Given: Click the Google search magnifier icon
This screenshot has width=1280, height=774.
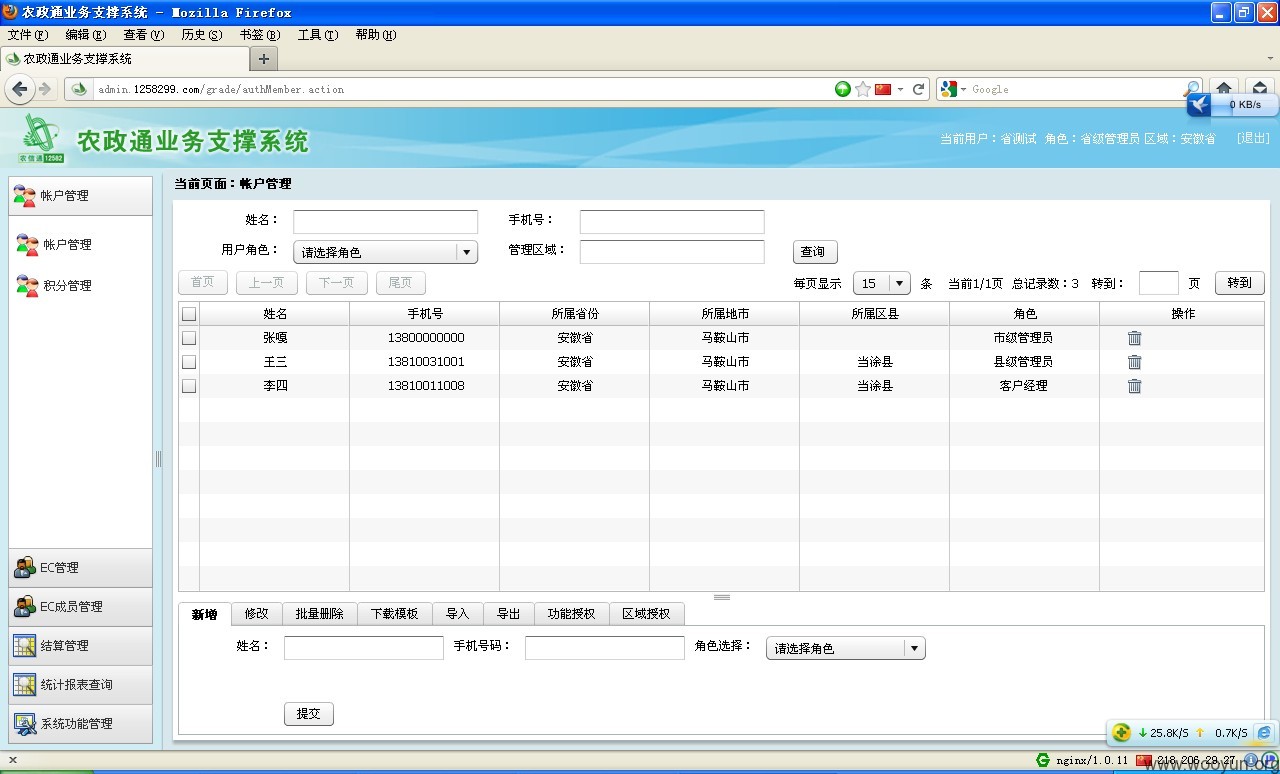Looking at the screenshot, I should click(1191, 89).
